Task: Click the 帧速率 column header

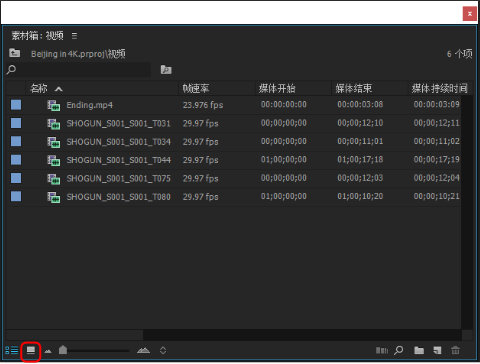Action: (x=196, y=89)
